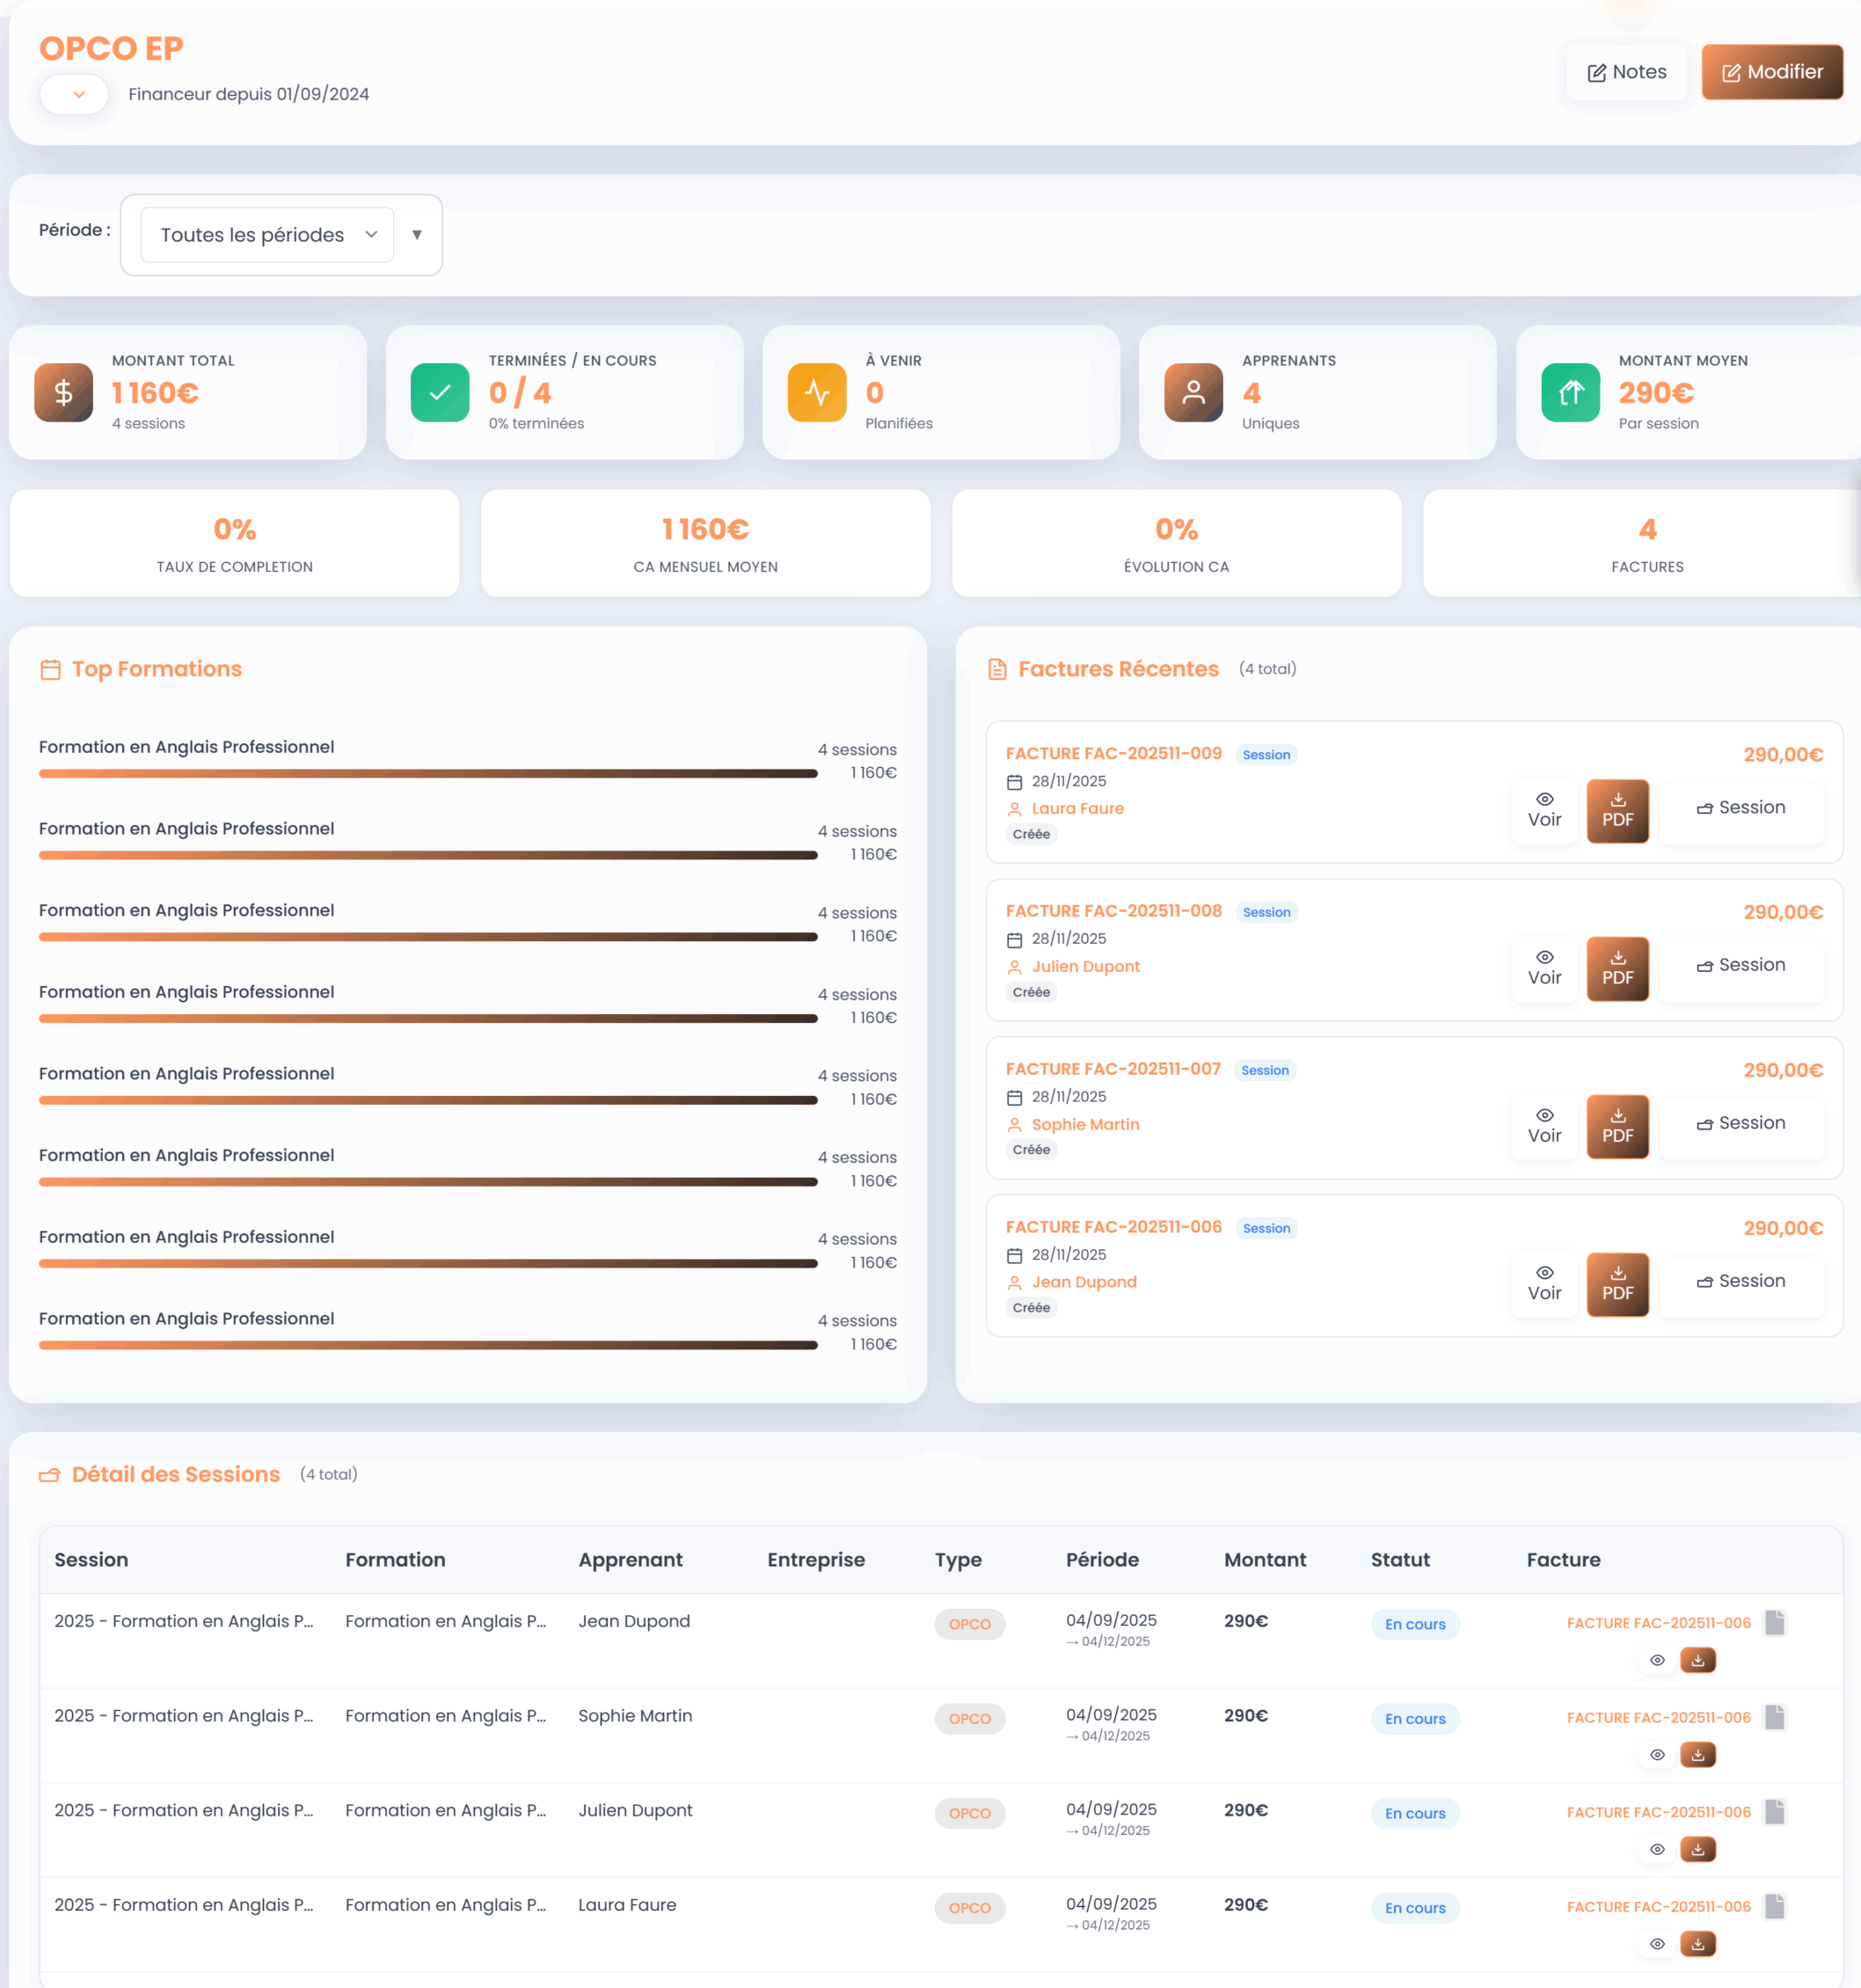Click the Modifier button
This screenshot has height=1988, width=1861.
click(1771, 72)
